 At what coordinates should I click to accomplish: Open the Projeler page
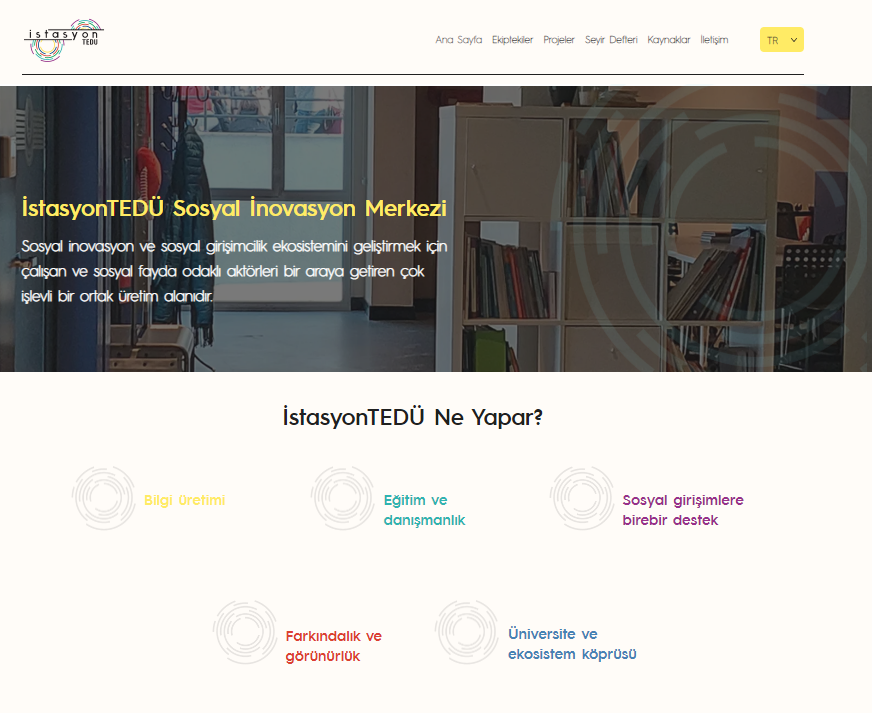point(558,40)
